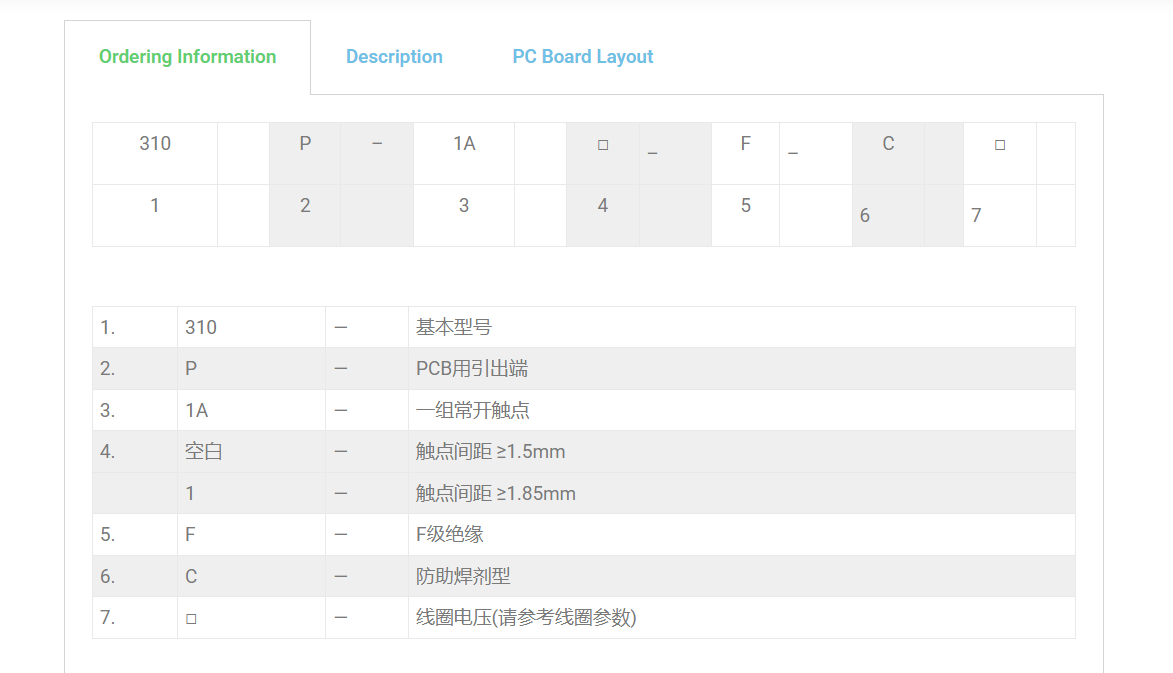The width and height of the screenshot is (1173, 673).
Task: Click the 线圈电压(请参考线圈参数) text
Action: click(x=526, y=618)
